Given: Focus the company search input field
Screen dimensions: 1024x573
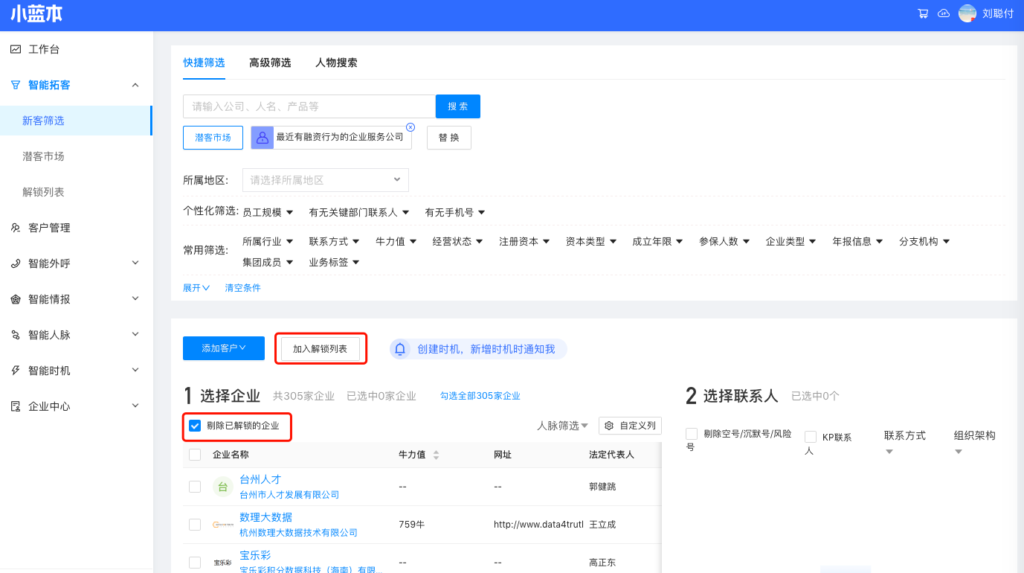Looking at the screenshot, I should click(x=309, y=106).
